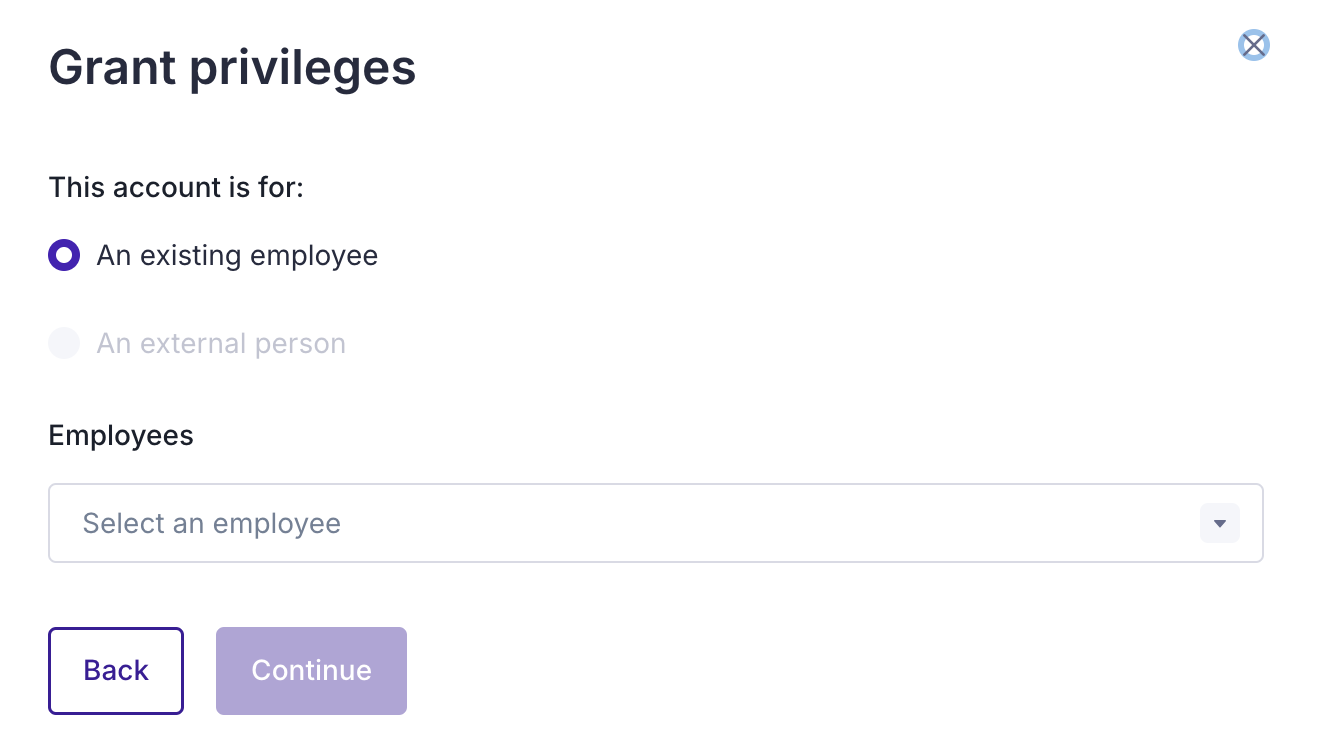Expand the employee dropdown arrow
Screen dimensions: 1320x756
pos(1219,523)
